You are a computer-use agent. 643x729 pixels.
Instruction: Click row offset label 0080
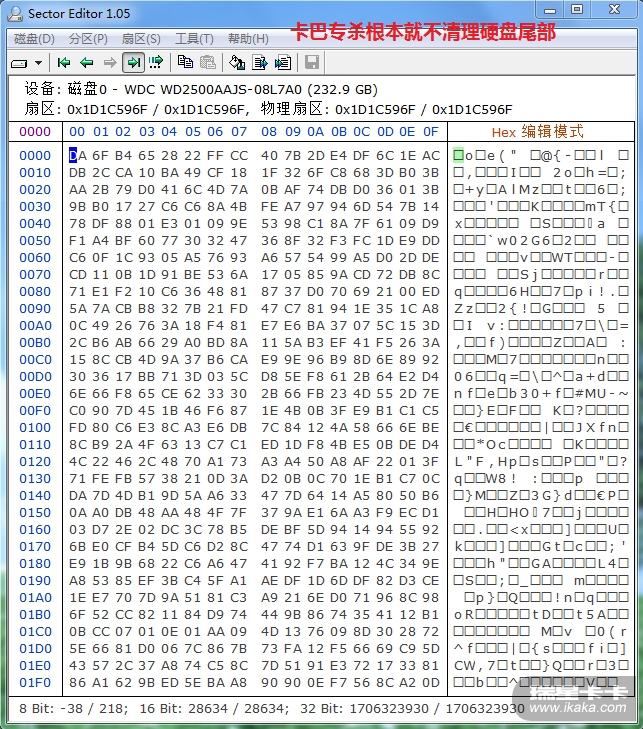pos(35,292)
